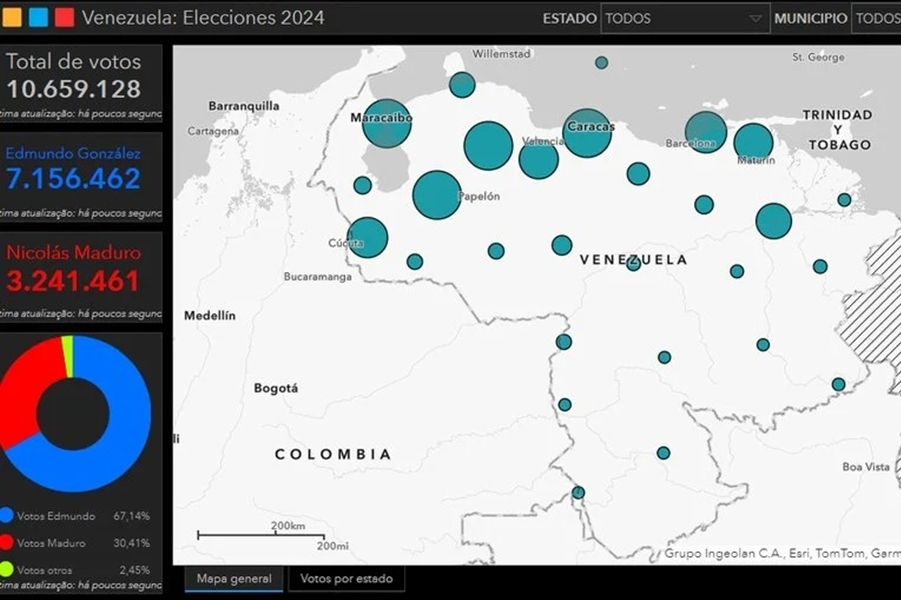Open the MUNICIPIO dropdown

point(878,18)
